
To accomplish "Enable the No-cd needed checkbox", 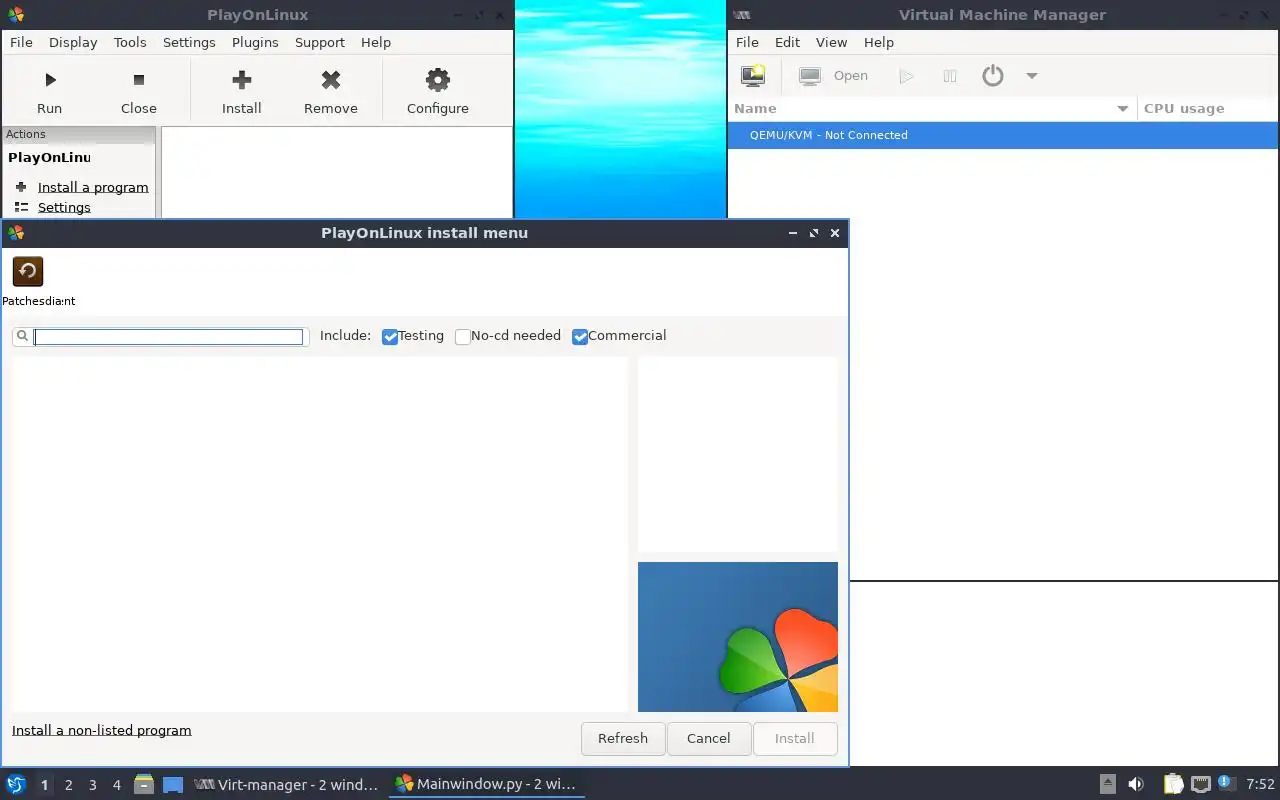I will (x=462, y=337).
